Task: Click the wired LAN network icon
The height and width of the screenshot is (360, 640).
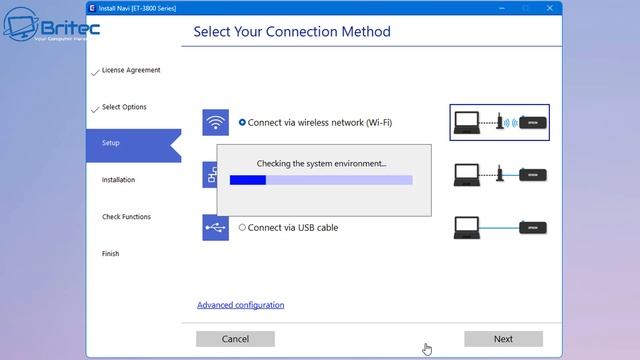Action: tap(210, 175)
